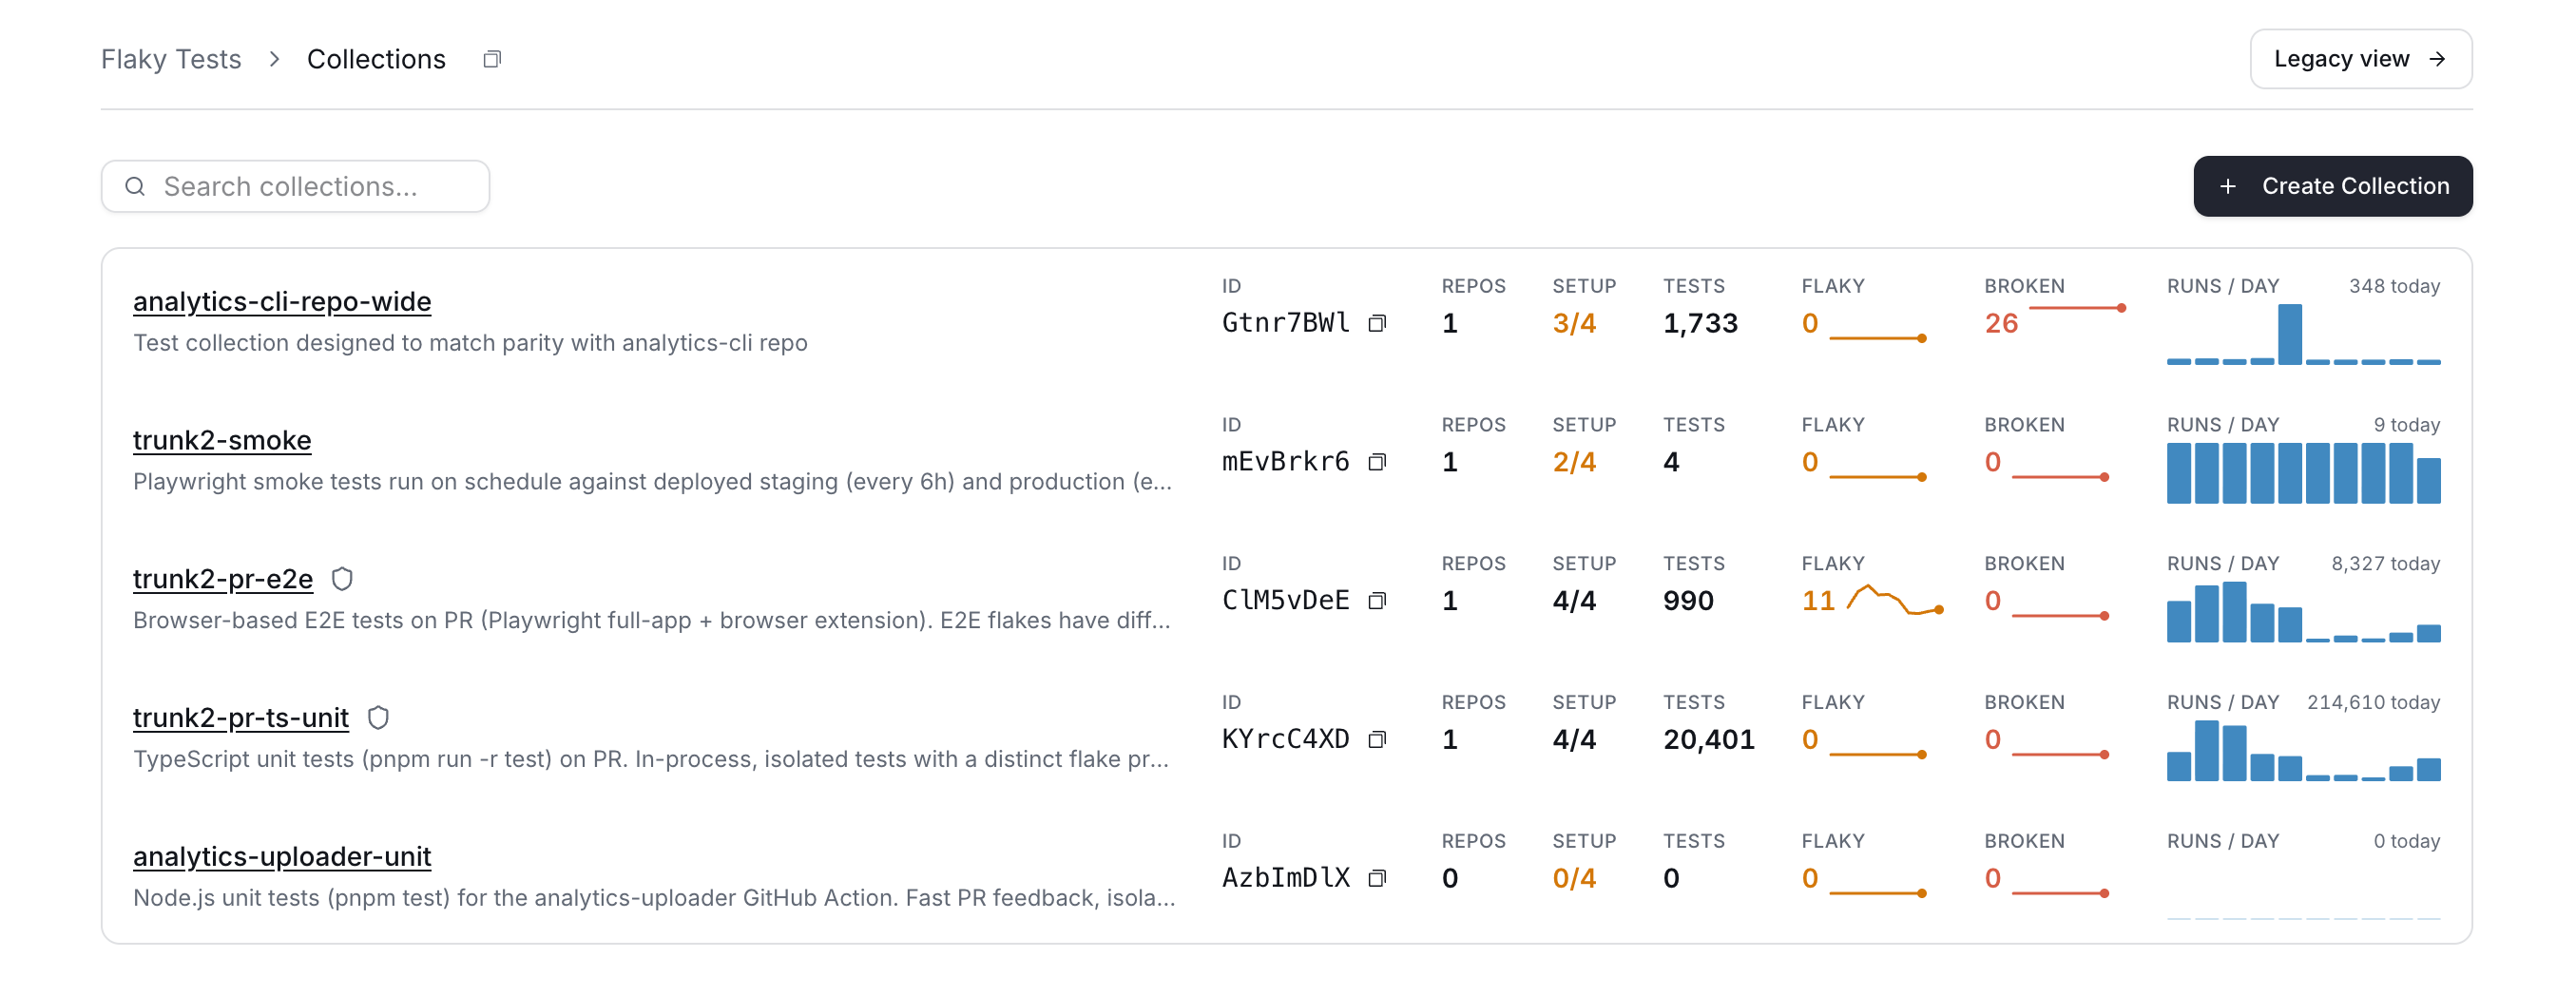
Task: Click runs/day bar chart for trunk2-pr-ts-unit
Action: point(2303,751)
